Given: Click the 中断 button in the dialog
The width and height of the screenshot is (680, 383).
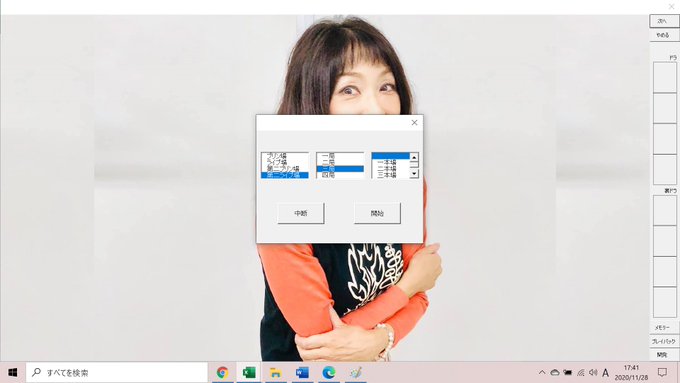Looking at the screenshot, I should (x=301, y=213).
